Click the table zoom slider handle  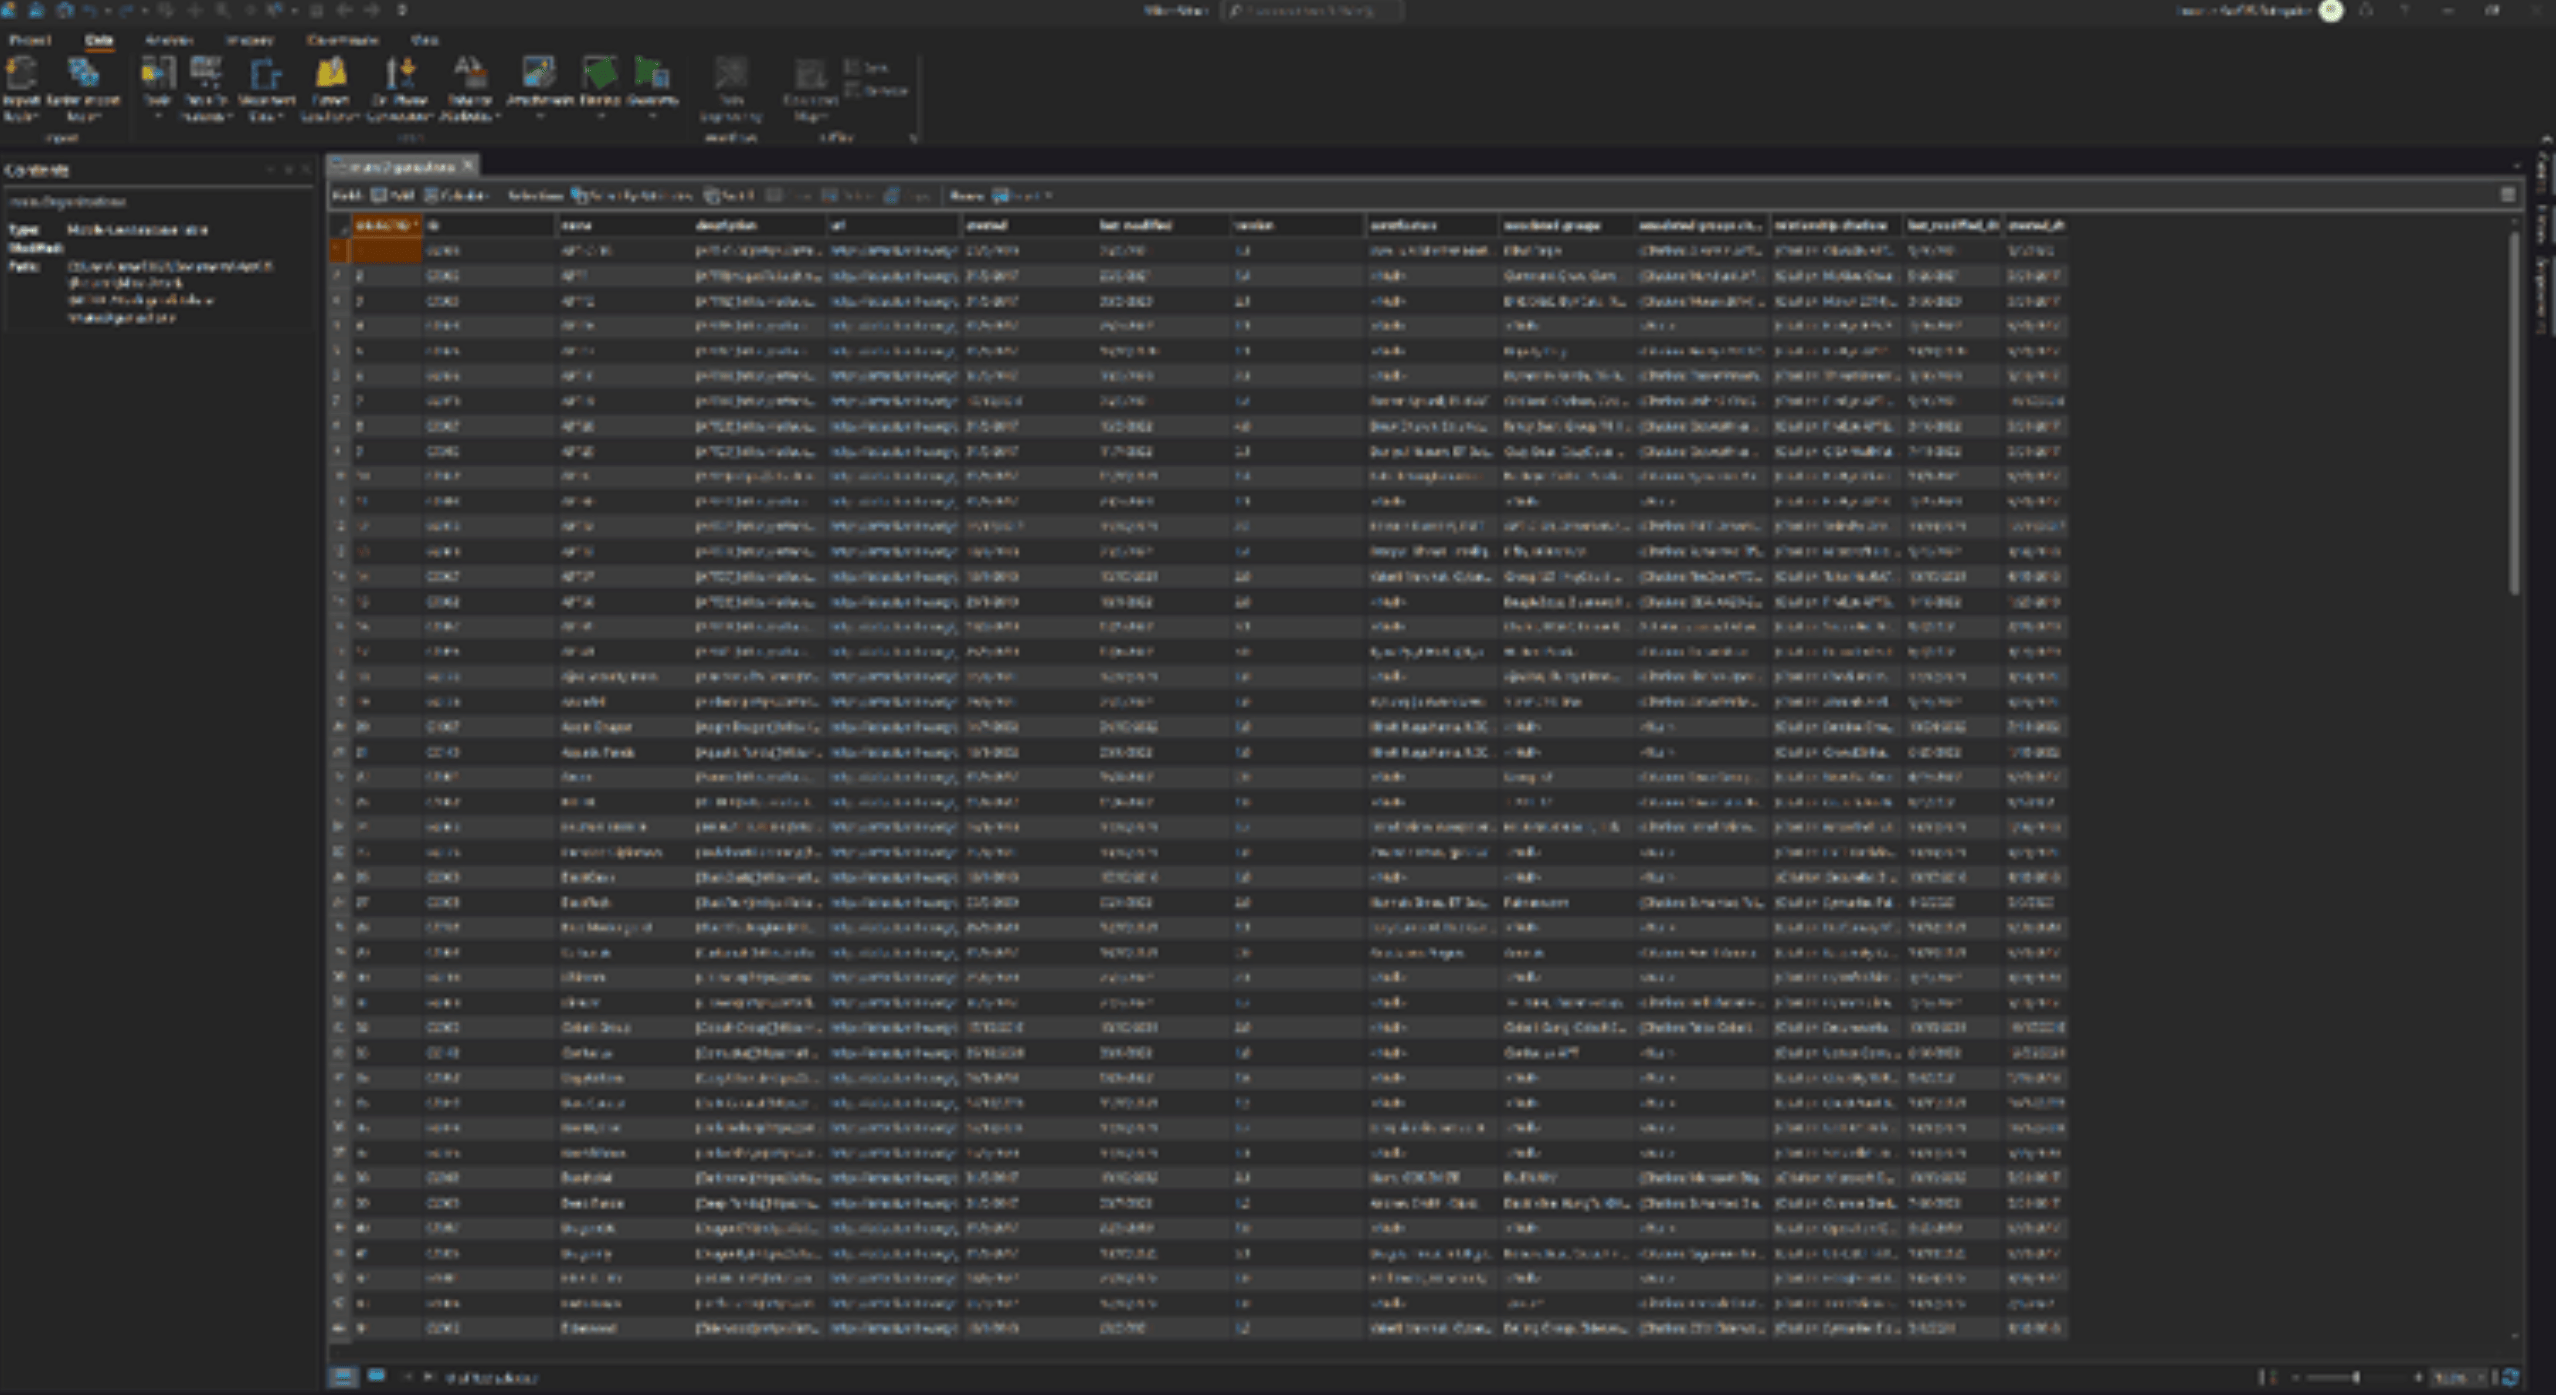2356,1378
